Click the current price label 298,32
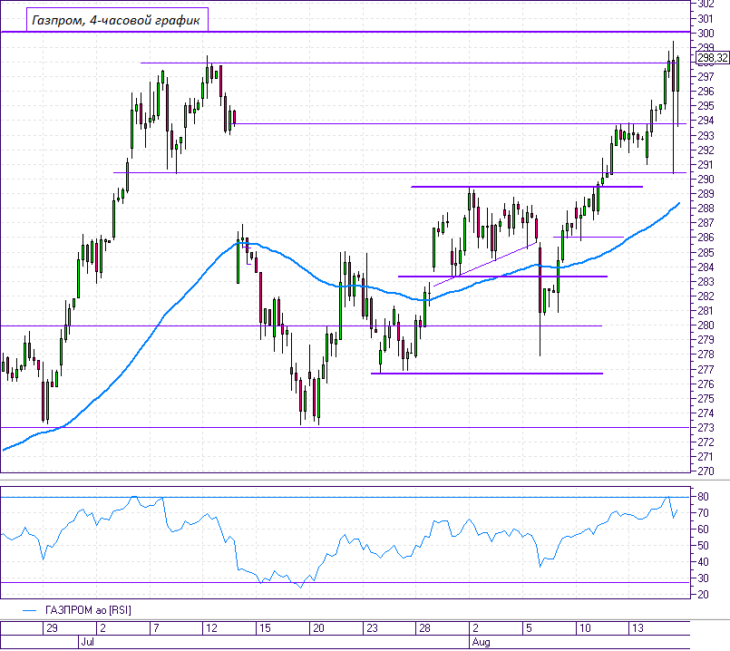 pyautogui.click(x=712, y=58)
